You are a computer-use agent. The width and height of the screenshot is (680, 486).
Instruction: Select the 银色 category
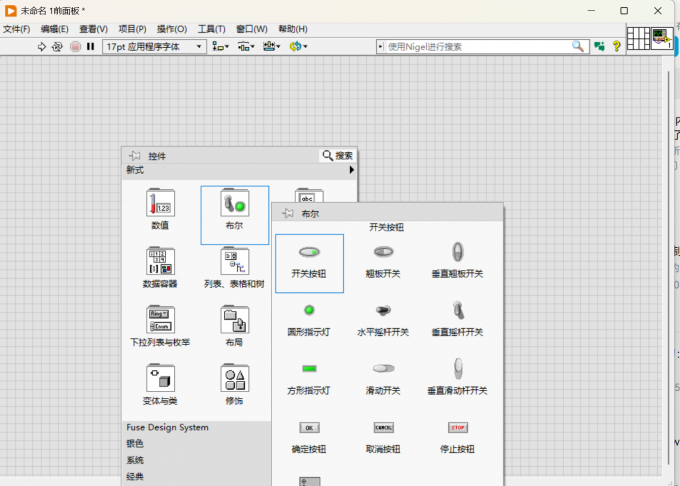[x=135, y=444]
